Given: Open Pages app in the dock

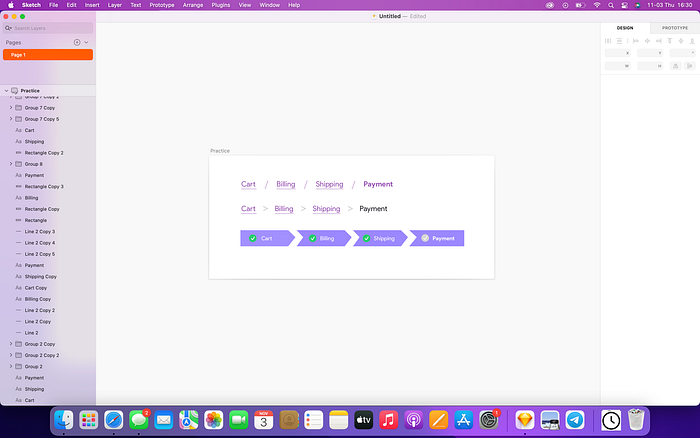Looking at the screenshot, I should (438, 420).
